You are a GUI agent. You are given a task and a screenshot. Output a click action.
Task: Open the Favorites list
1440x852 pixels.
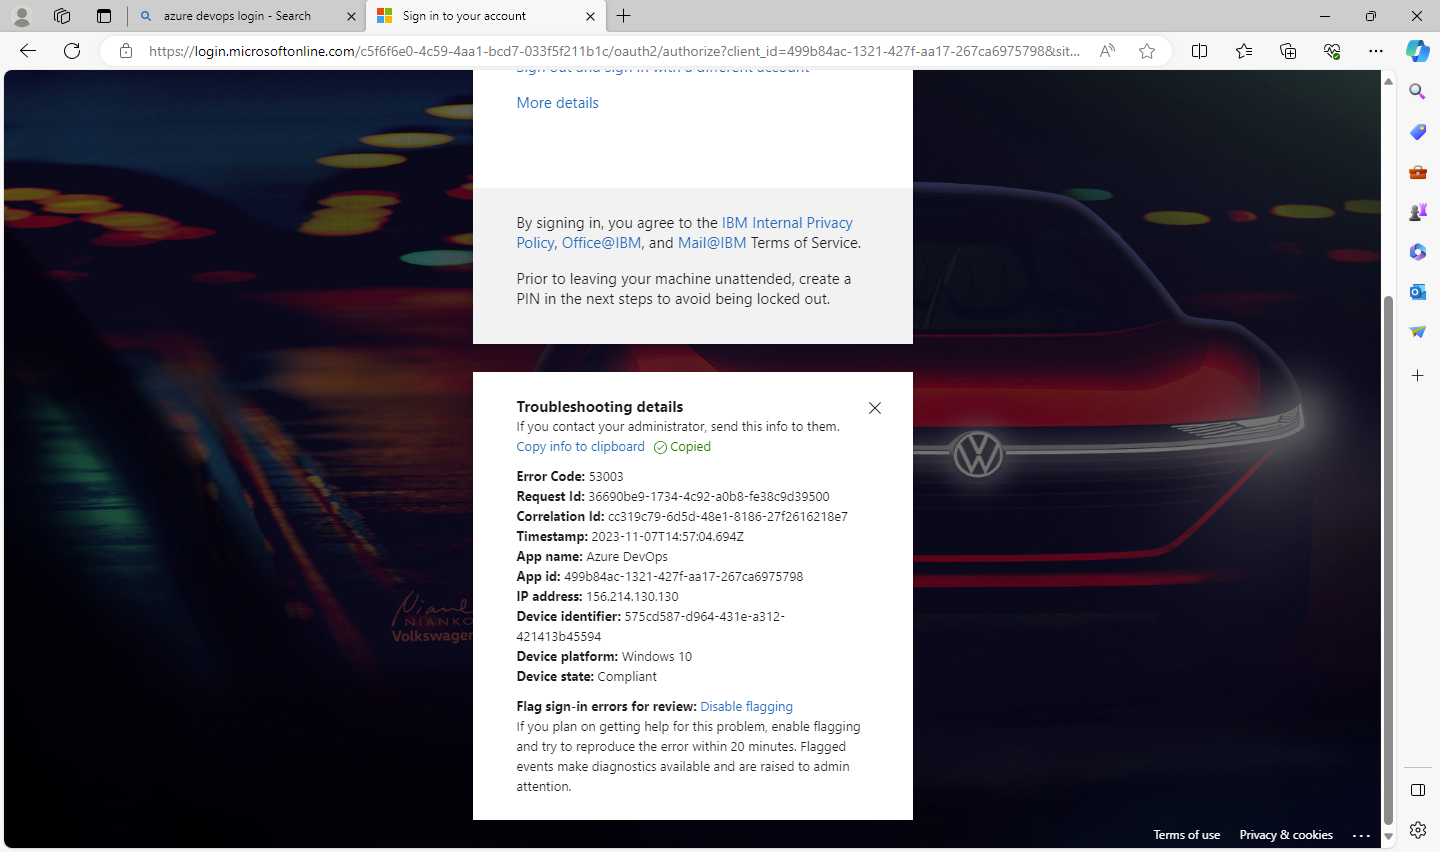[1243, 51]
